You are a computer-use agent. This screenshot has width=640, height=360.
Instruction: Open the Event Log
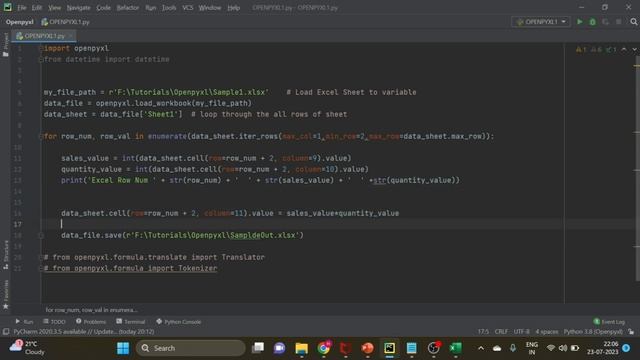(609, 322)
